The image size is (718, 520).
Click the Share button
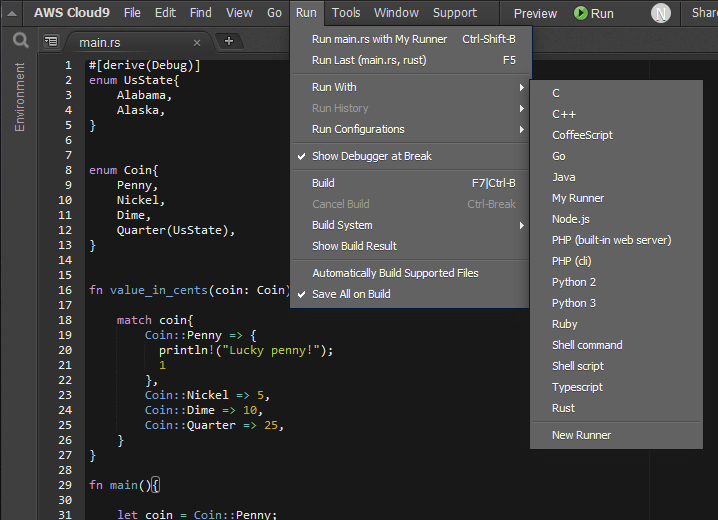pyautogui.click(x=703, y=13)
